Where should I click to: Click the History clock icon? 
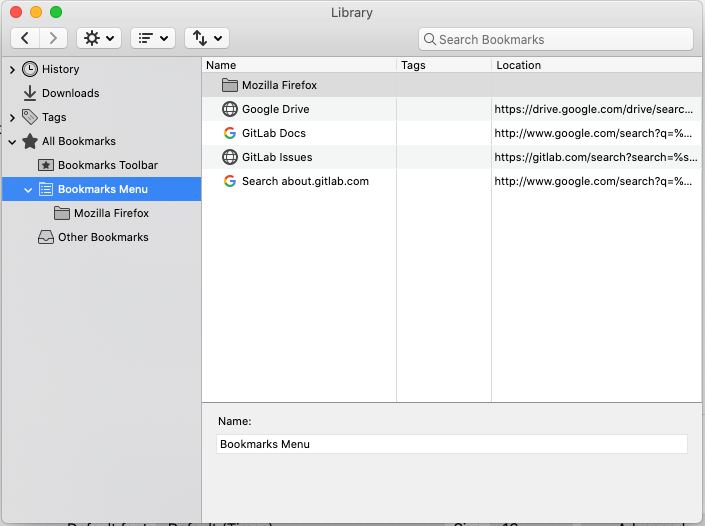[x=30, y=69]
